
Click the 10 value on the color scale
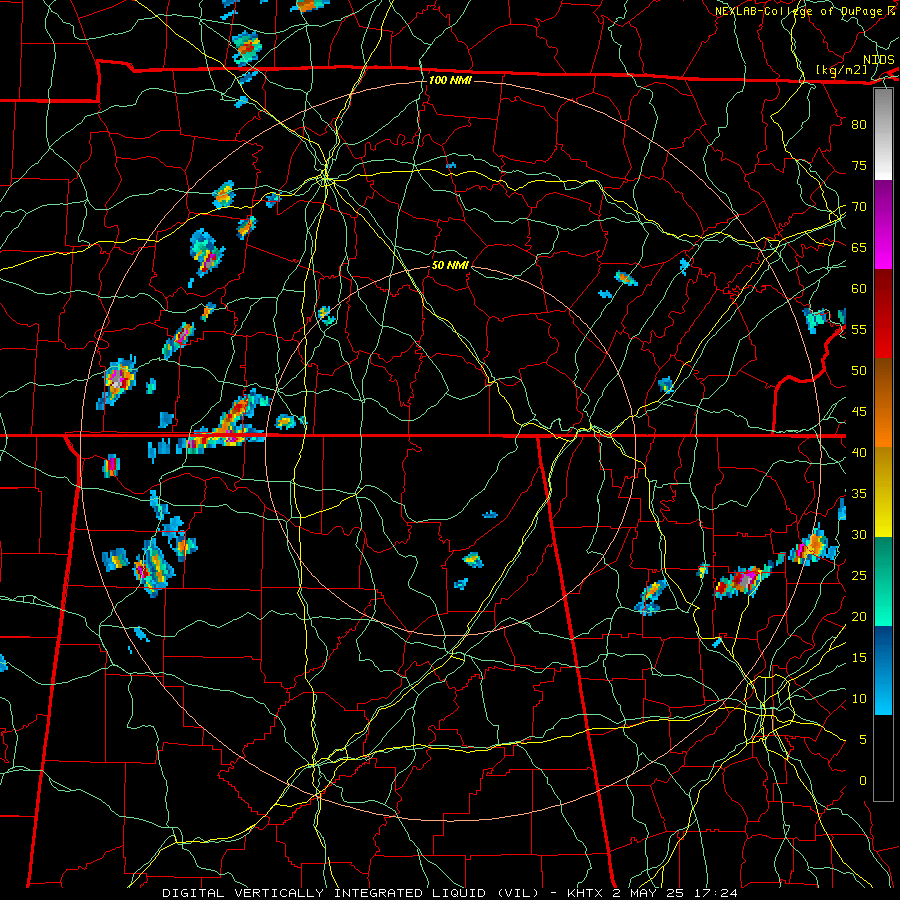point(859,699)
